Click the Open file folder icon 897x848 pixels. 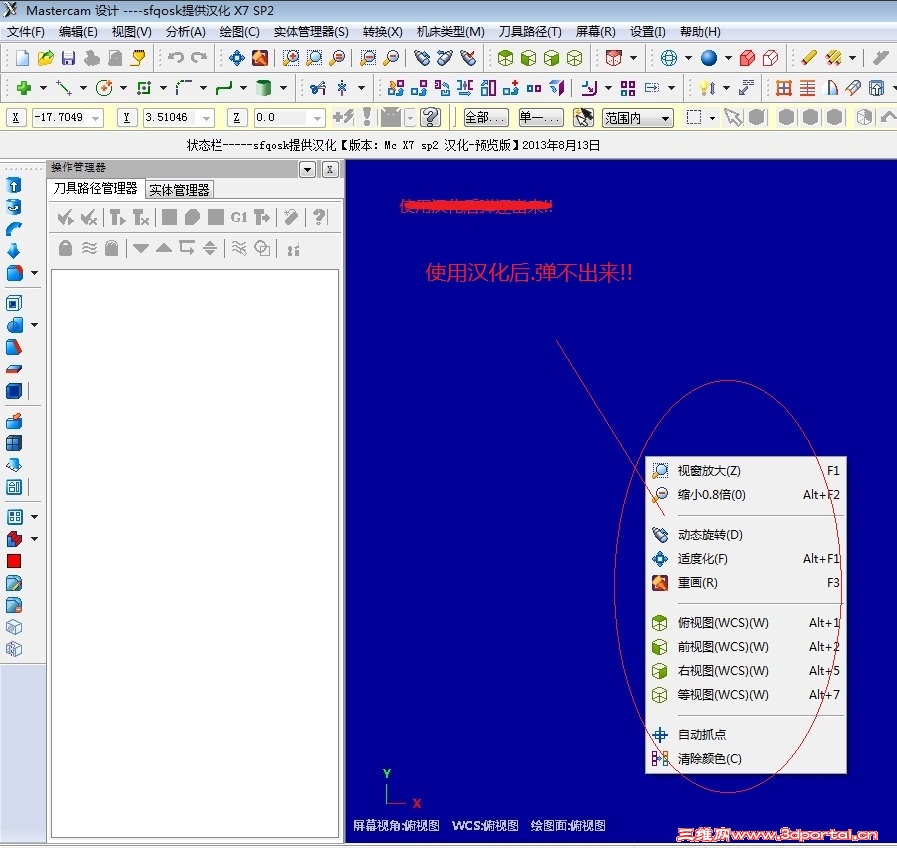[46, 58]
